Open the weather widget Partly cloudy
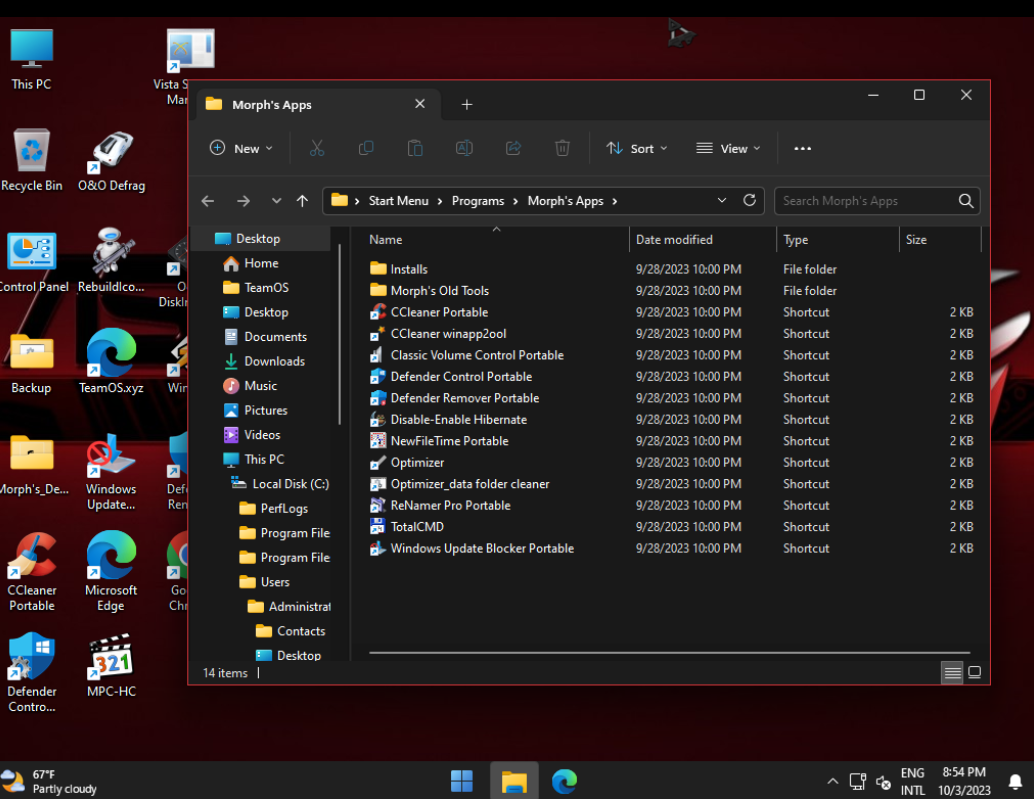Screen dimensions: 1034x799 click(50, 782)
